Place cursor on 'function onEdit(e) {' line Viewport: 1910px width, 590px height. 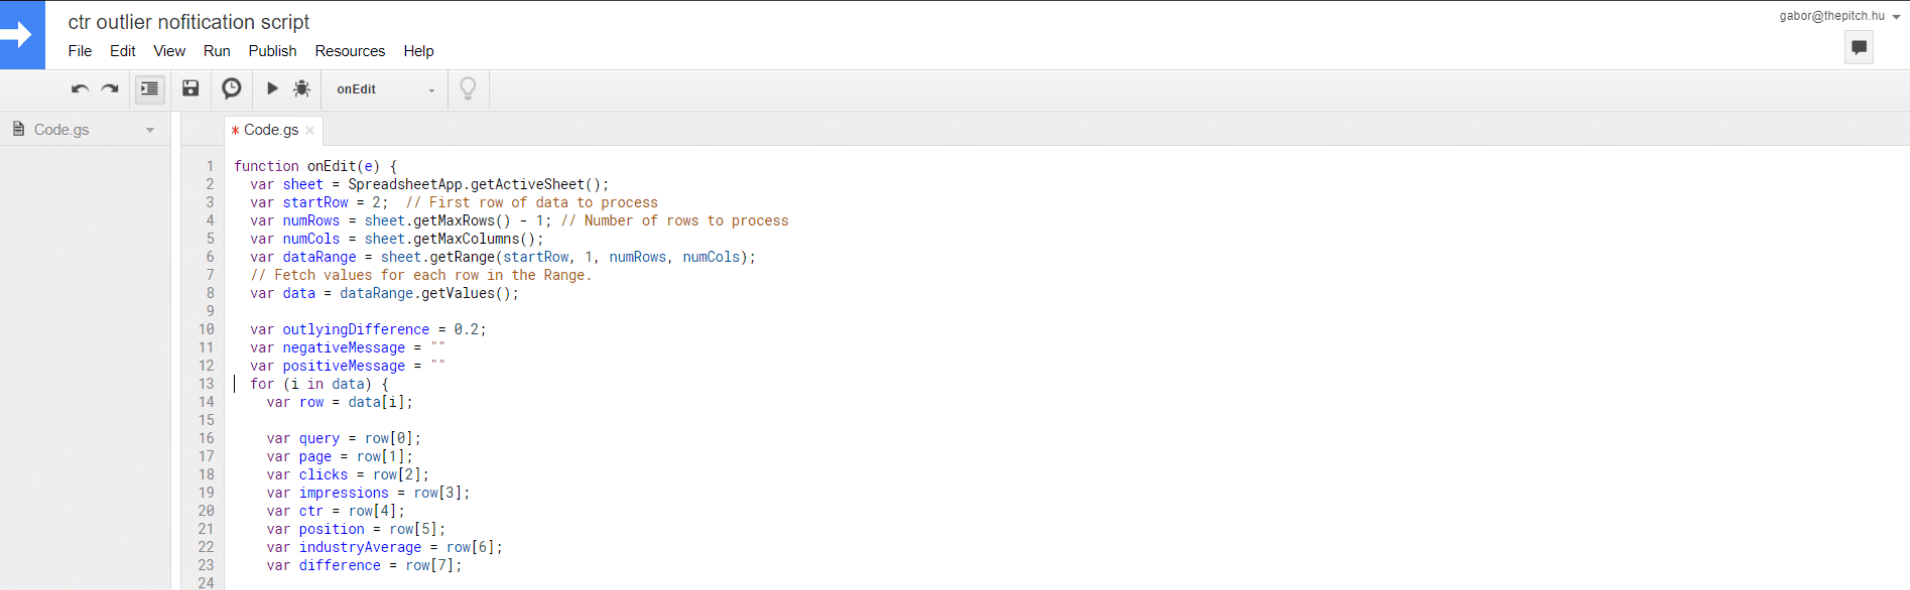tap(315, 166)
